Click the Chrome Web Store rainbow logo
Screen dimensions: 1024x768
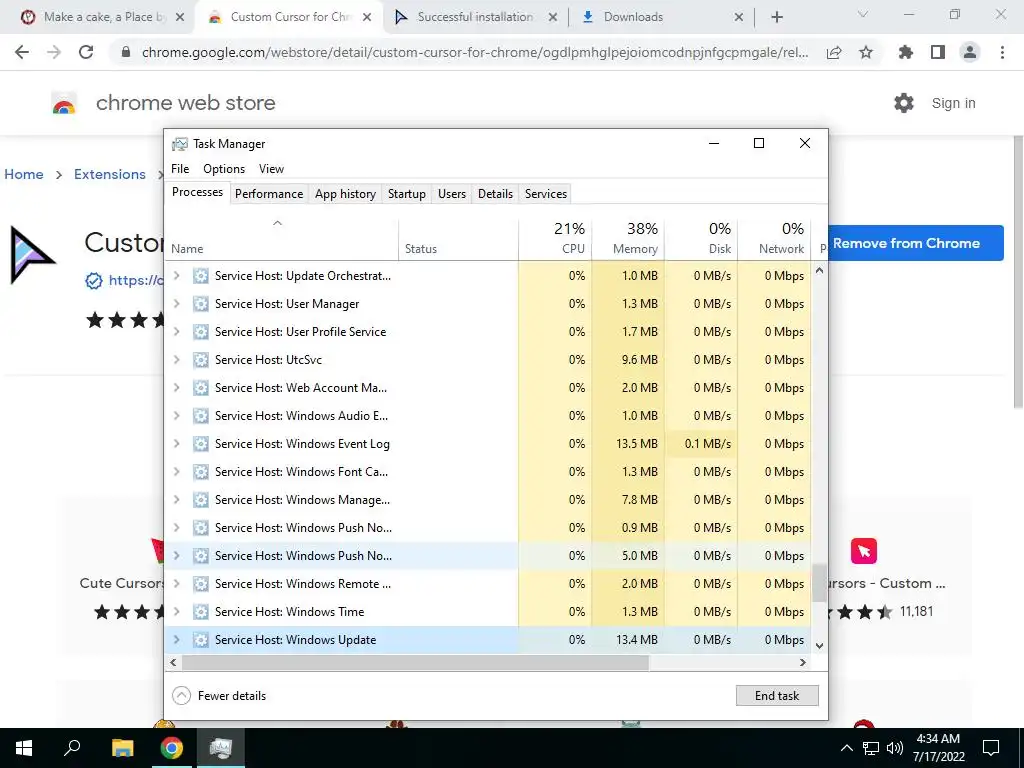pyautogui.click(x=64, y=104)
